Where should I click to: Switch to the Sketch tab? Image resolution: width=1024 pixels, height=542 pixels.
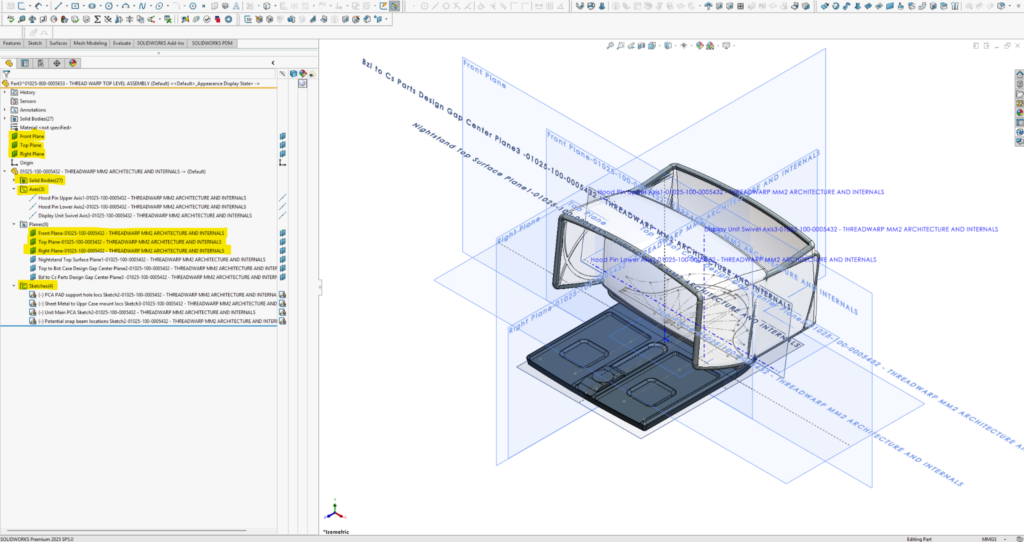point(35,43)
